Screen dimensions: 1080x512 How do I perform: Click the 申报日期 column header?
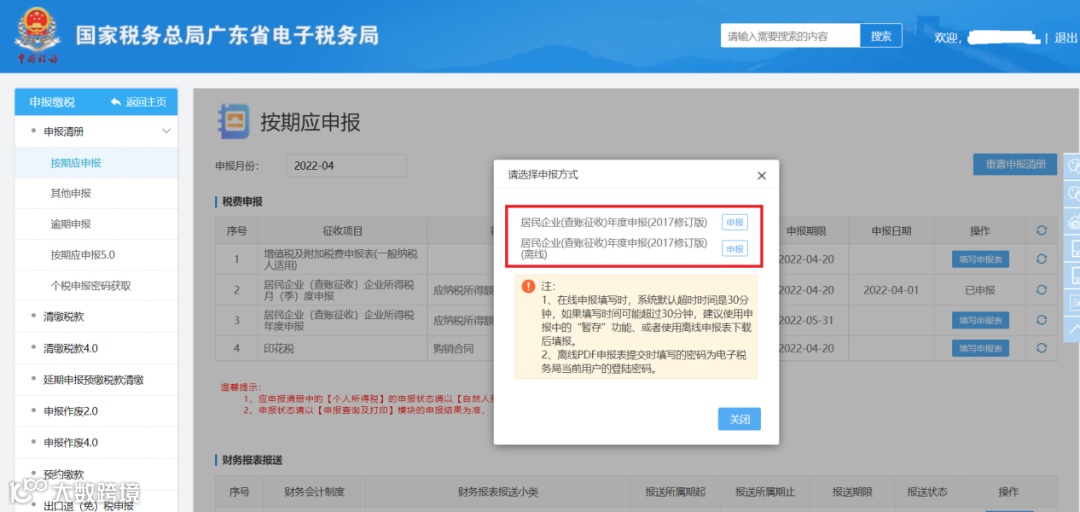click(x=891, y=231)
